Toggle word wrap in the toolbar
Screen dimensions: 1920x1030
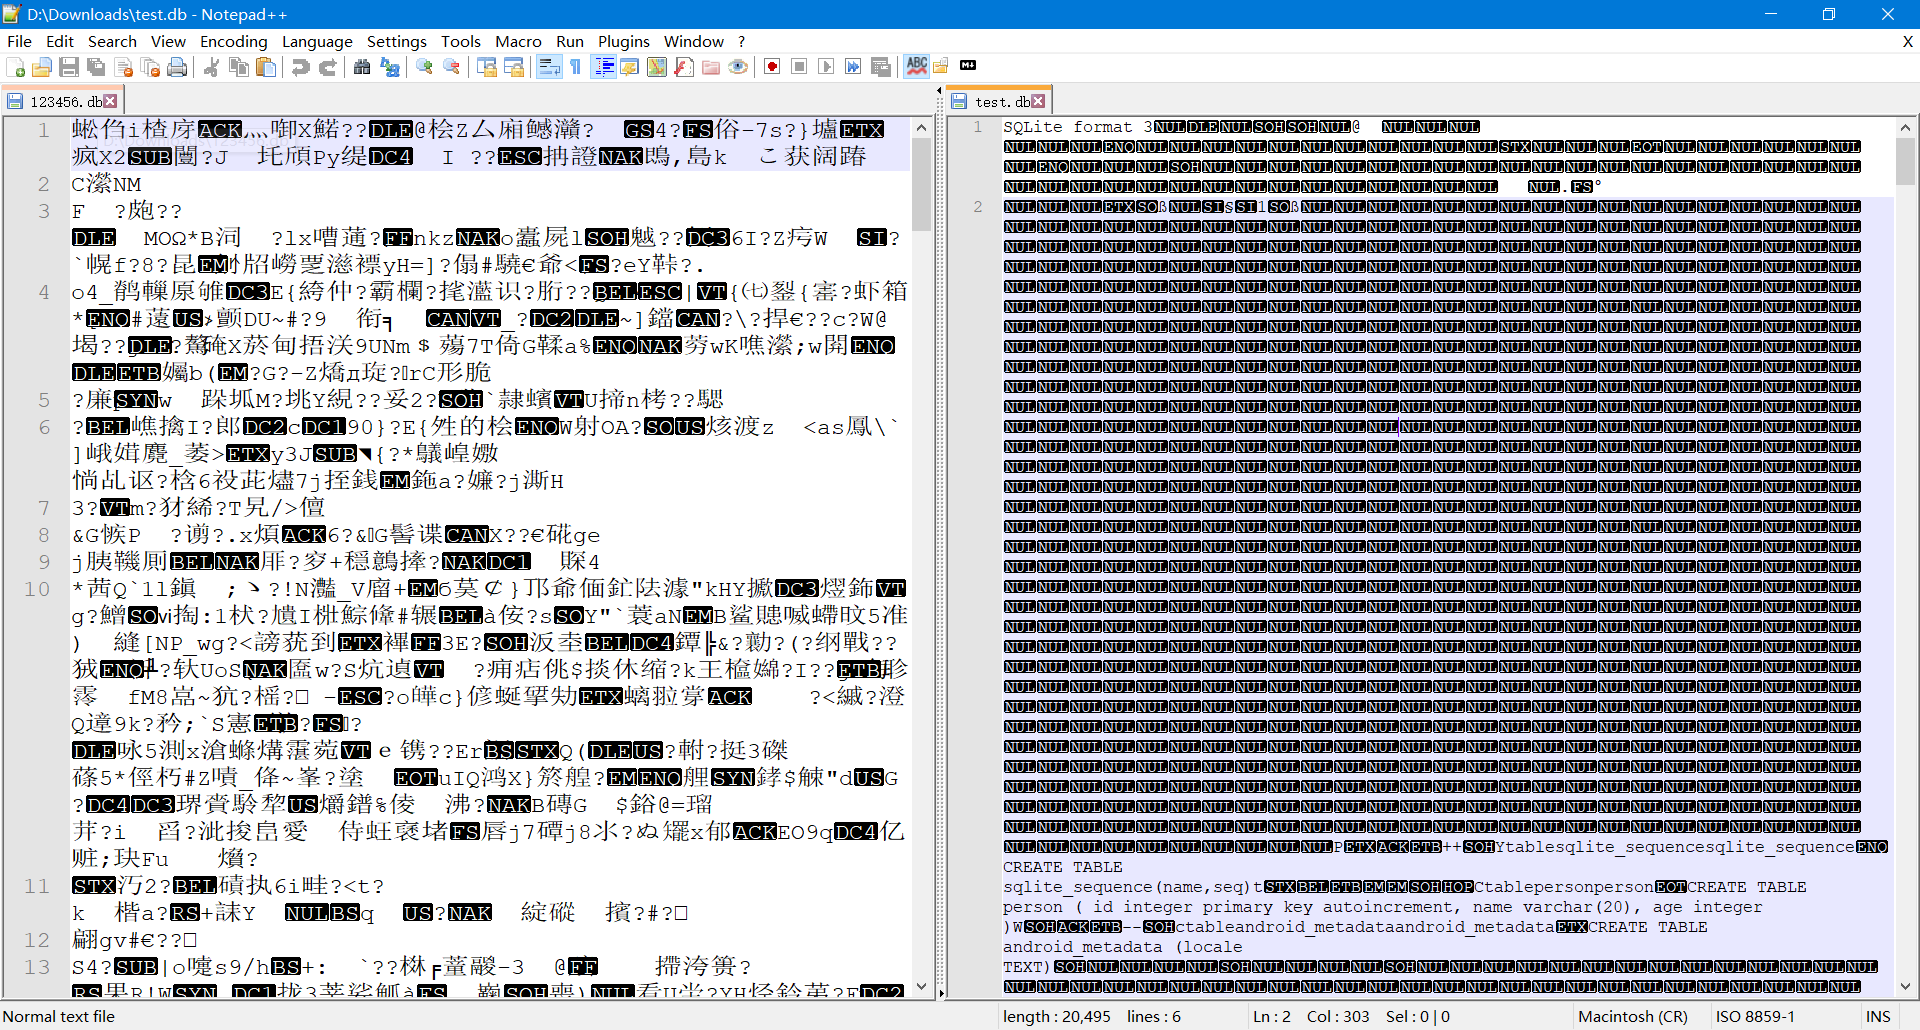(x=548, y=67)
